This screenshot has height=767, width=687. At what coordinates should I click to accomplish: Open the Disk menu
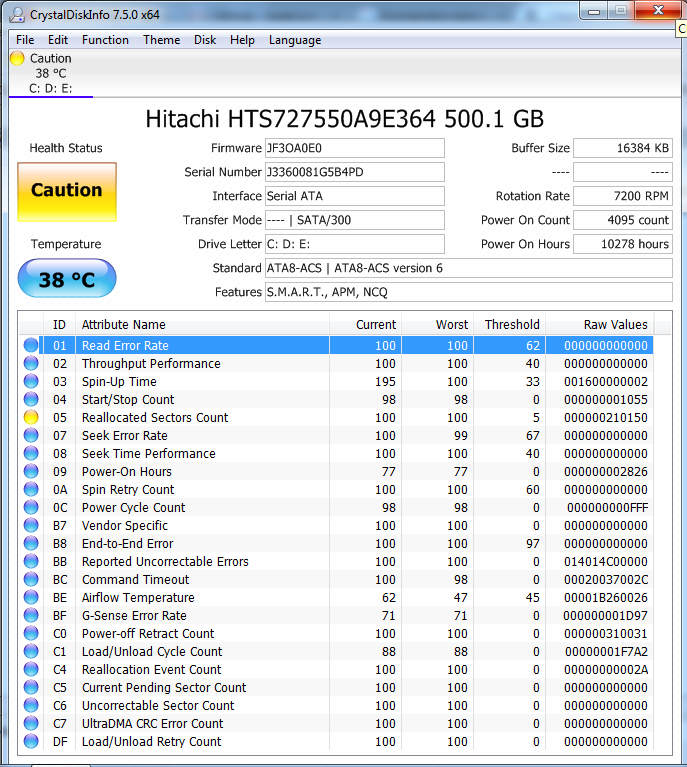coord(205,40)
